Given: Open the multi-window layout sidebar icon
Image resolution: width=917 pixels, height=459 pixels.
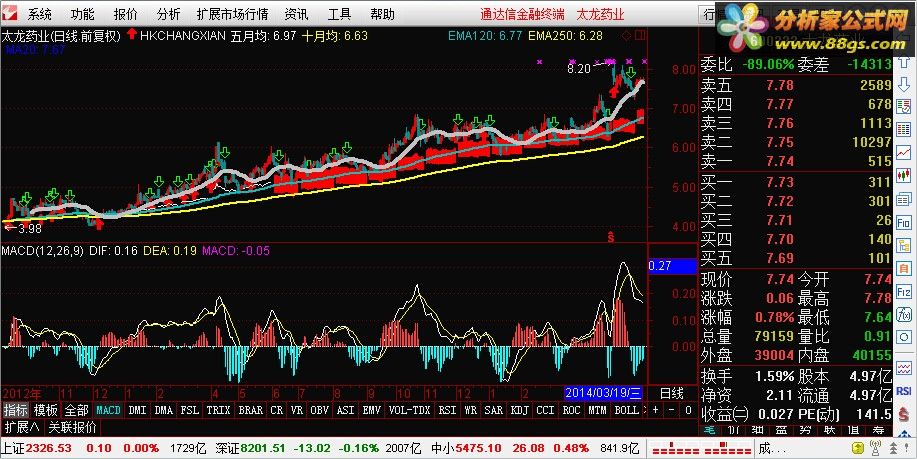Looking at the screenshot, I should pos(904,199).
